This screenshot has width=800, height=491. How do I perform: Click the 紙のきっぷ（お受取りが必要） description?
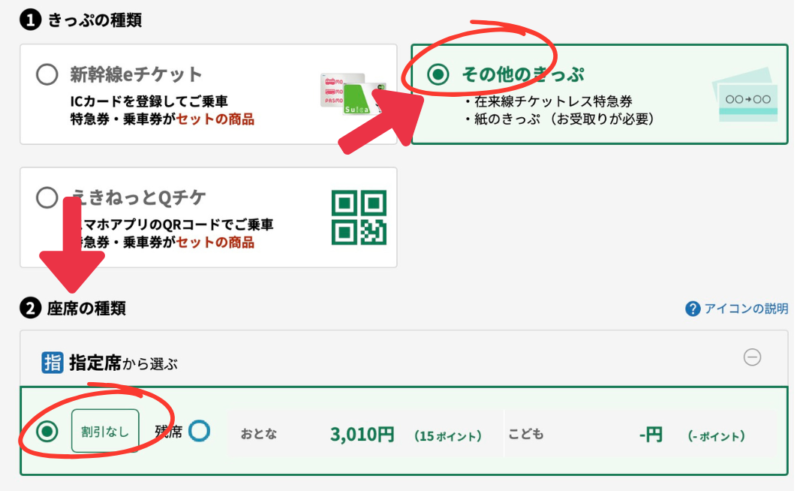(559, 119)
